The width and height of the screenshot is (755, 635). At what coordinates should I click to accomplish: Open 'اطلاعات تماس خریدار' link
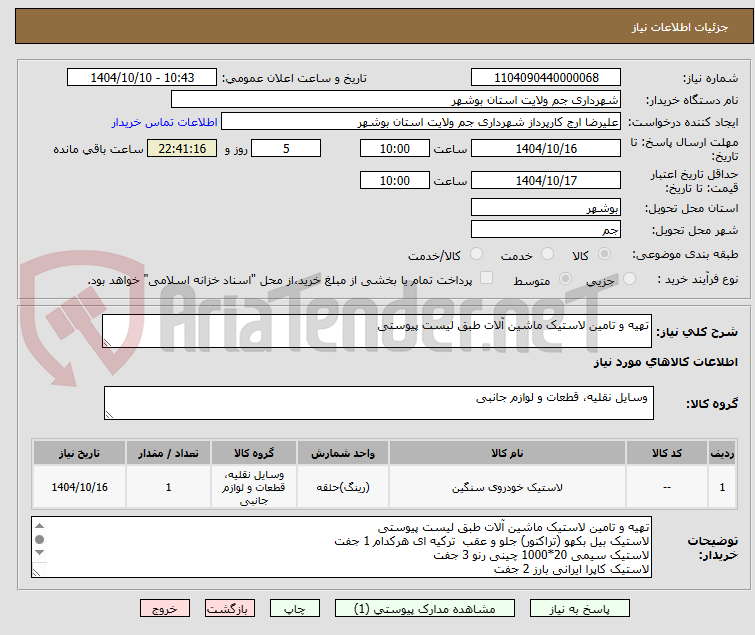click(165, 122)
